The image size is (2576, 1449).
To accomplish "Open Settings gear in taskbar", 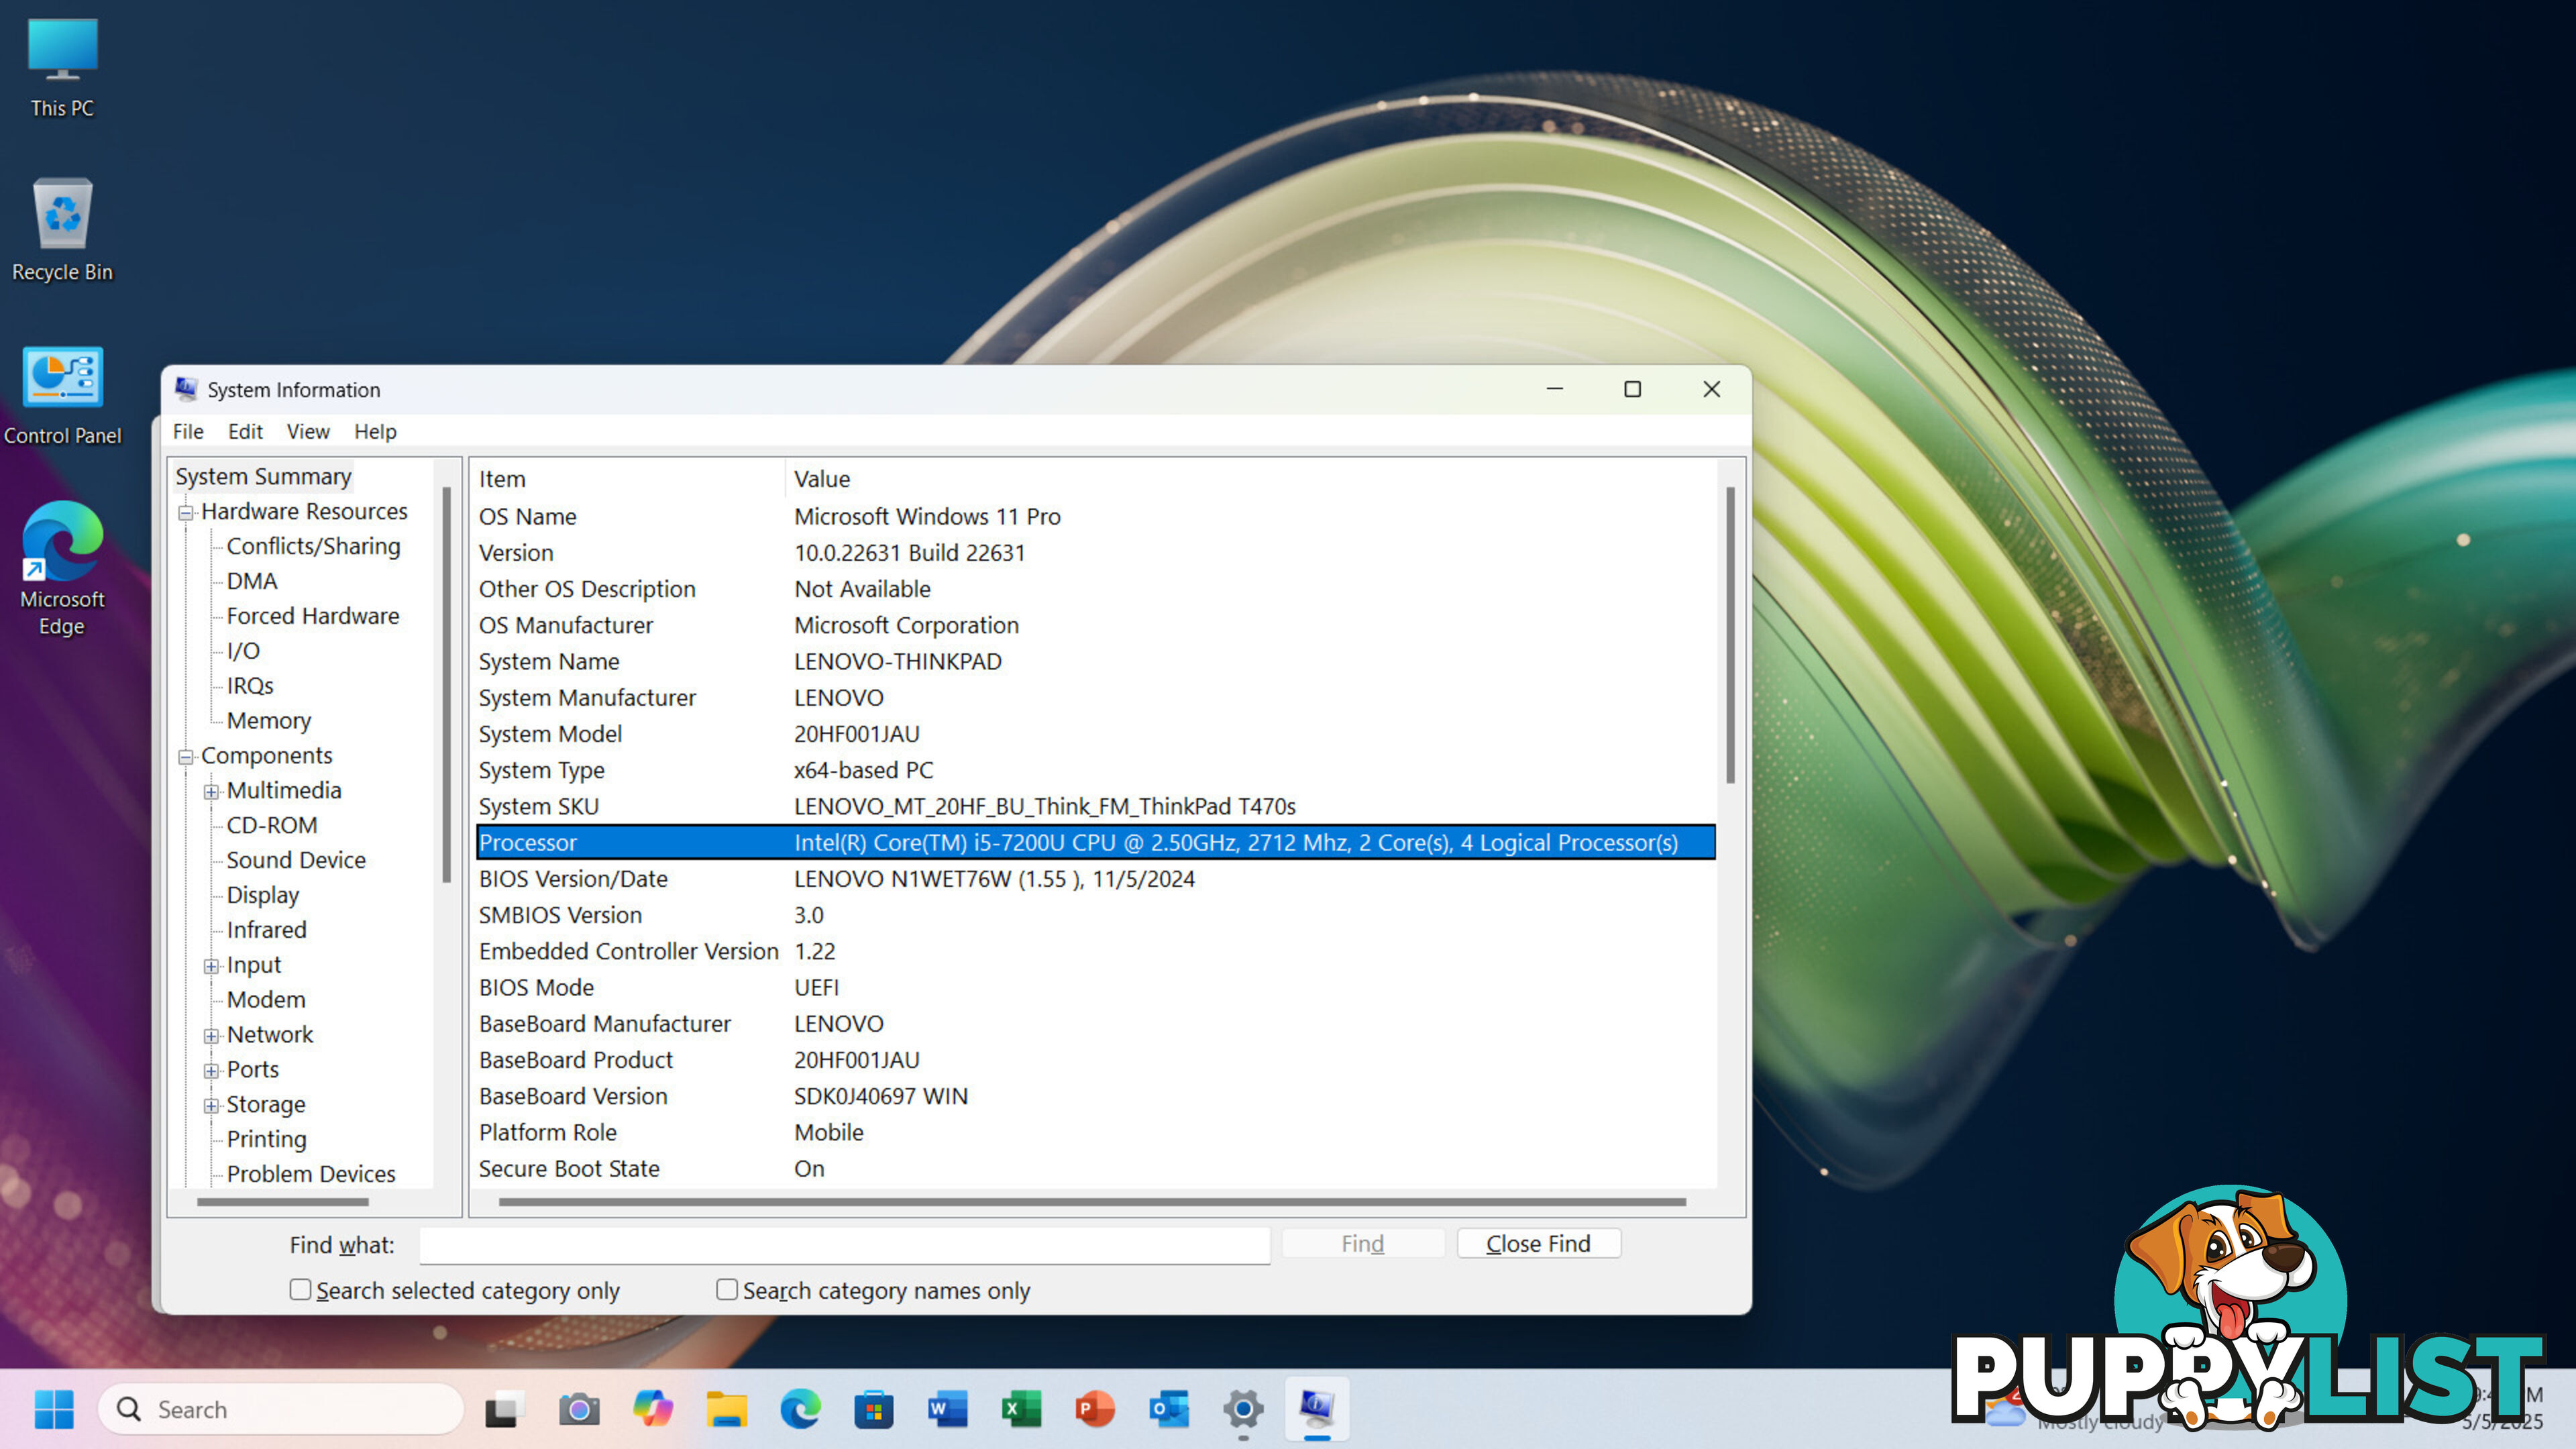I will (1243, 1409).
